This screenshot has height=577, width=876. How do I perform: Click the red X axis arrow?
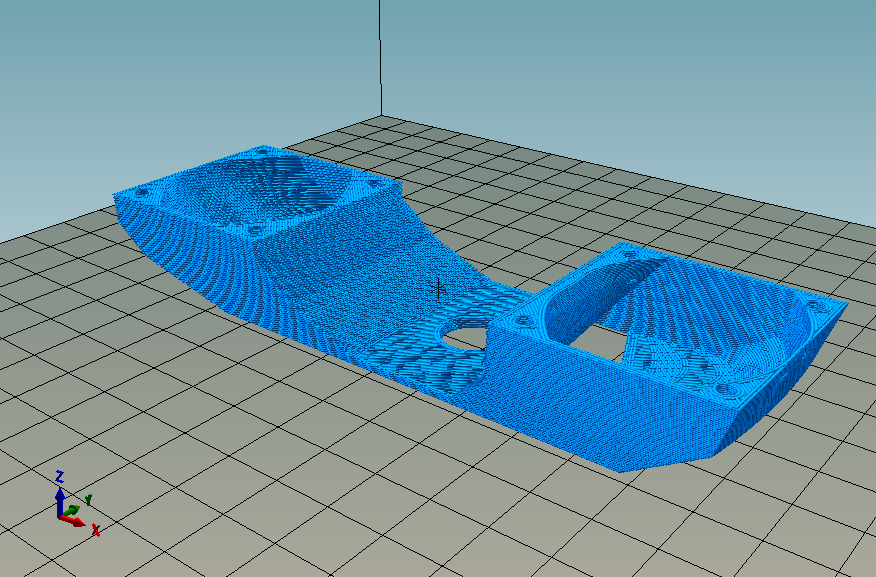coord(76,520)
